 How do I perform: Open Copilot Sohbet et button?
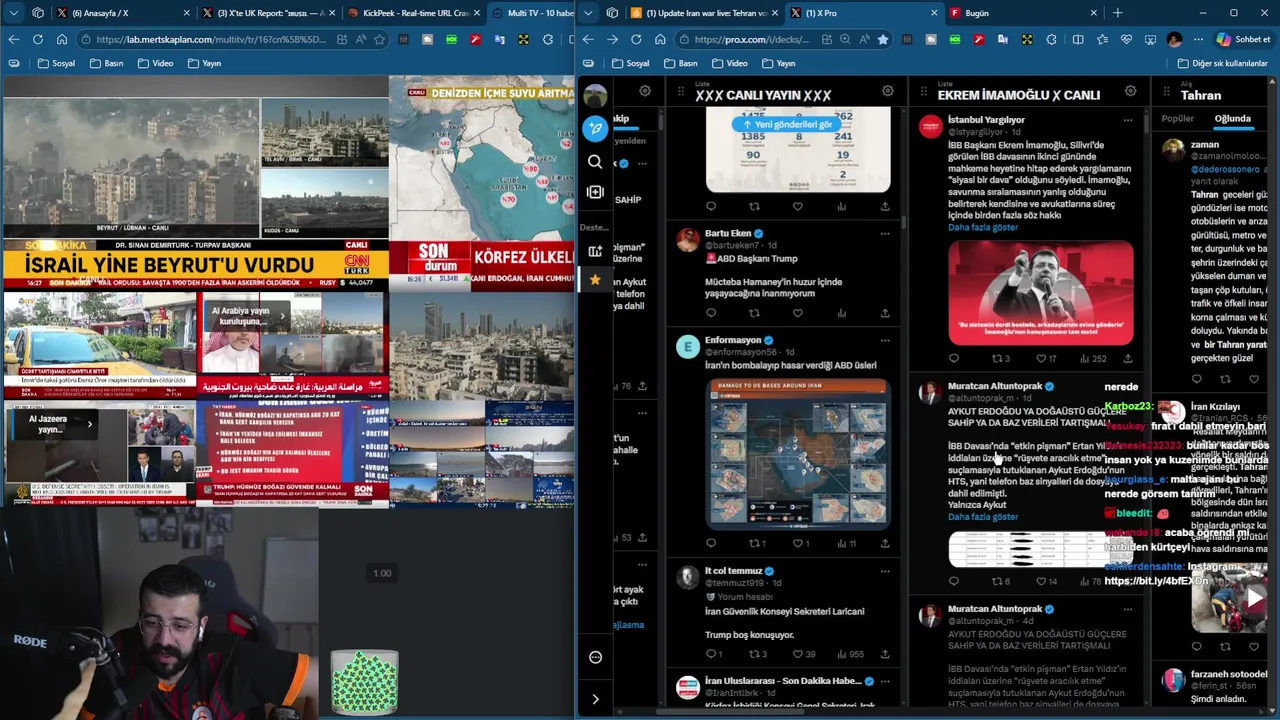click(1243, 39)
